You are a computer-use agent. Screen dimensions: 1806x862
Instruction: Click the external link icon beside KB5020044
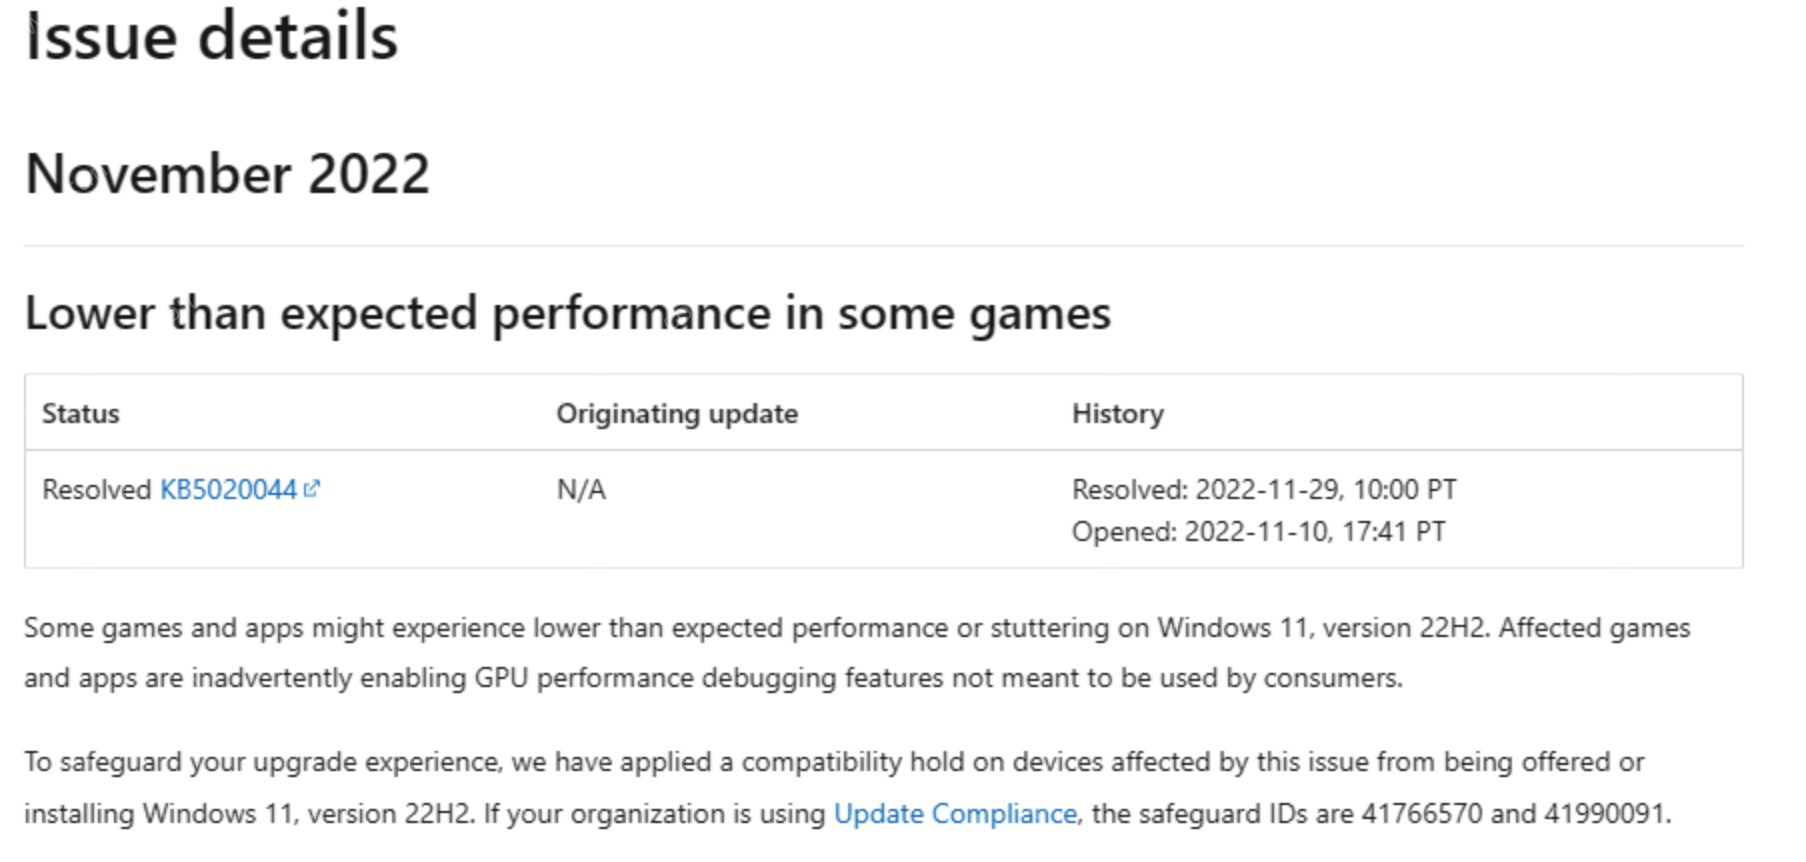pyautogui.click(x=312, y=489)
